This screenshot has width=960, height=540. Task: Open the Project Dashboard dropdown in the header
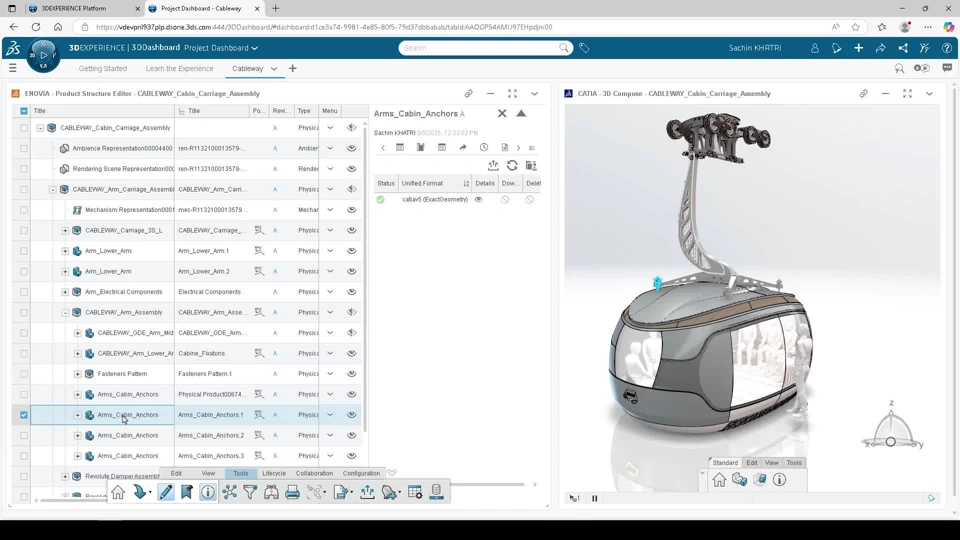pos(221,48)
